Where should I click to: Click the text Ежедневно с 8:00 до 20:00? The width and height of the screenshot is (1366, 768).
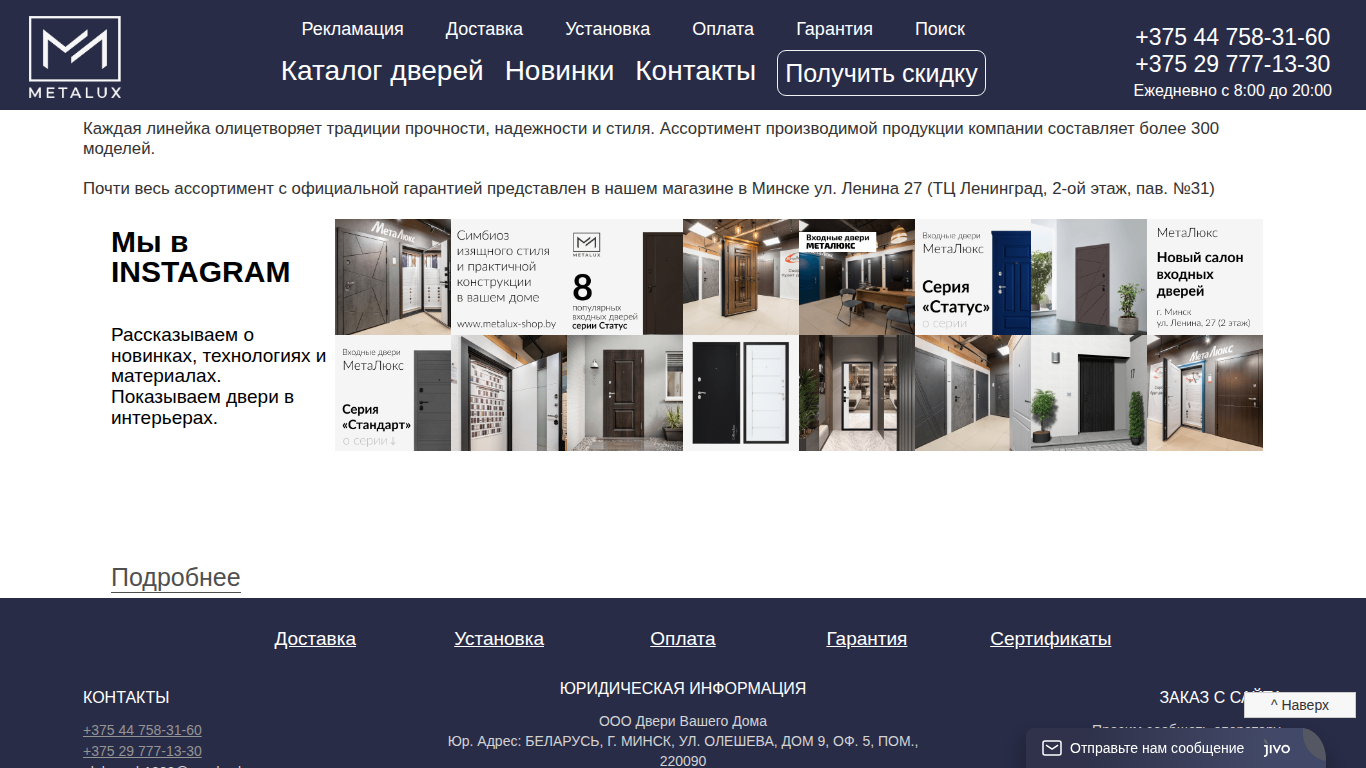coord(1232,90)
